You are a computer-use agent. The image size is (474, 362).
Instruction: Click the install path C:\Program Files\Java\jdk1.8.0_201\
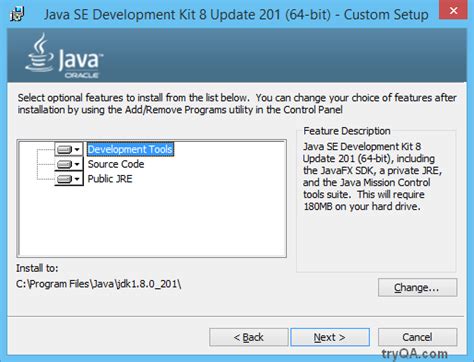[x=99, y=284]
